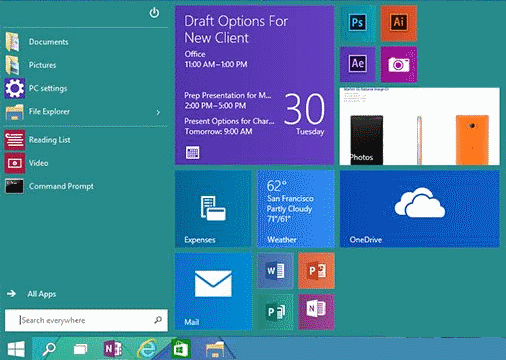Open the Reading List app icon
Viewport: 506px width, 360px height.
coord(15,140)
